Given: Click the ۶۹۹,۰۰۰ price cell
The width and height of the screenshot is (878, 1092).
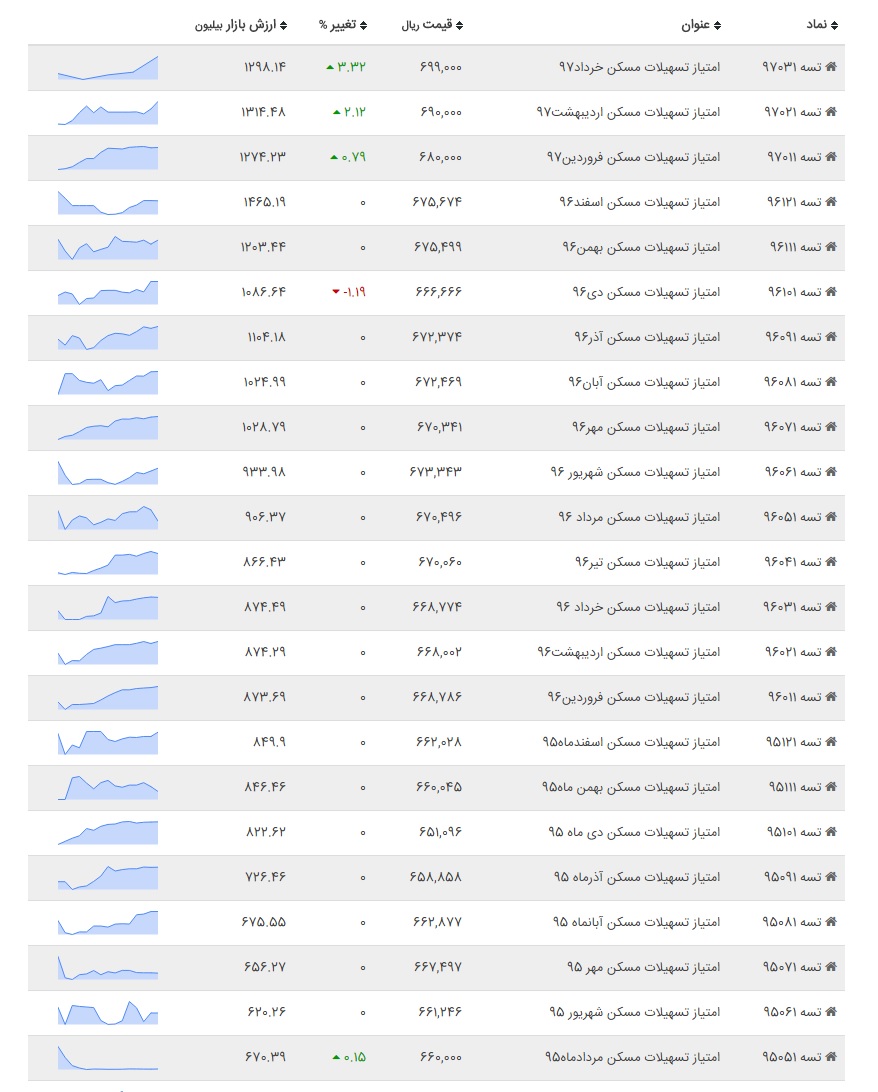Looking at the screenshot, I should [441, 68].
